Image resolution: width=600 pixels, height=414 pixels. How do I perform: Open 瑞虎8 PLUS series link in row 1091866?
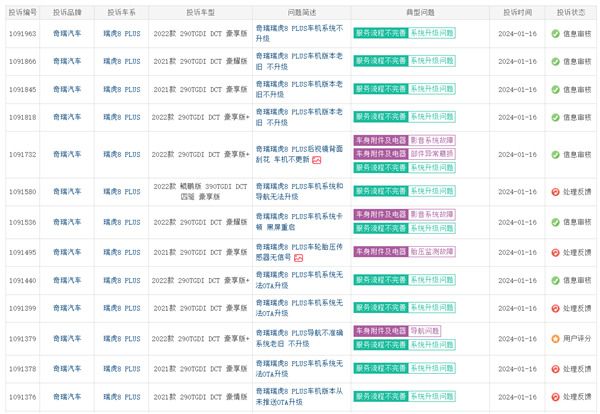click(x=122, y=62)
